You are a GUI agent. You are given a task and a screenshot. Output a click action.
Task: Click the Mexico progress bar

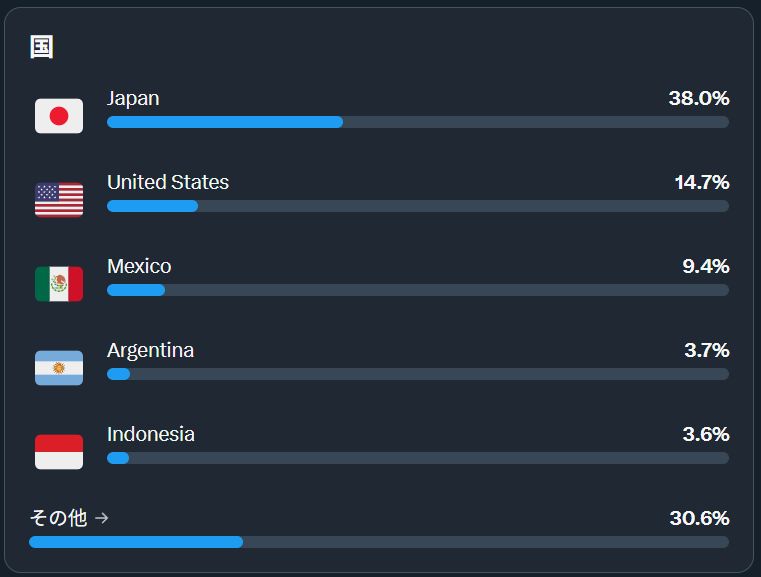click(417, 290)
